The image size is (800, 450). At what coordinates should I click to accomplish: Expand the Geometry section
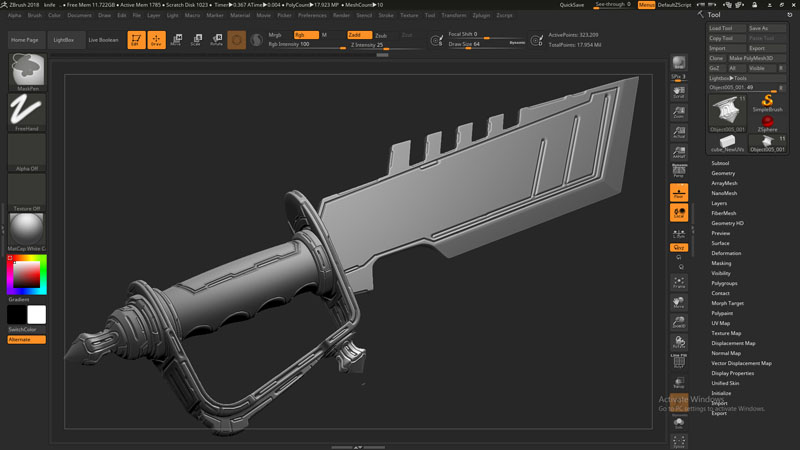coord(722,173)
